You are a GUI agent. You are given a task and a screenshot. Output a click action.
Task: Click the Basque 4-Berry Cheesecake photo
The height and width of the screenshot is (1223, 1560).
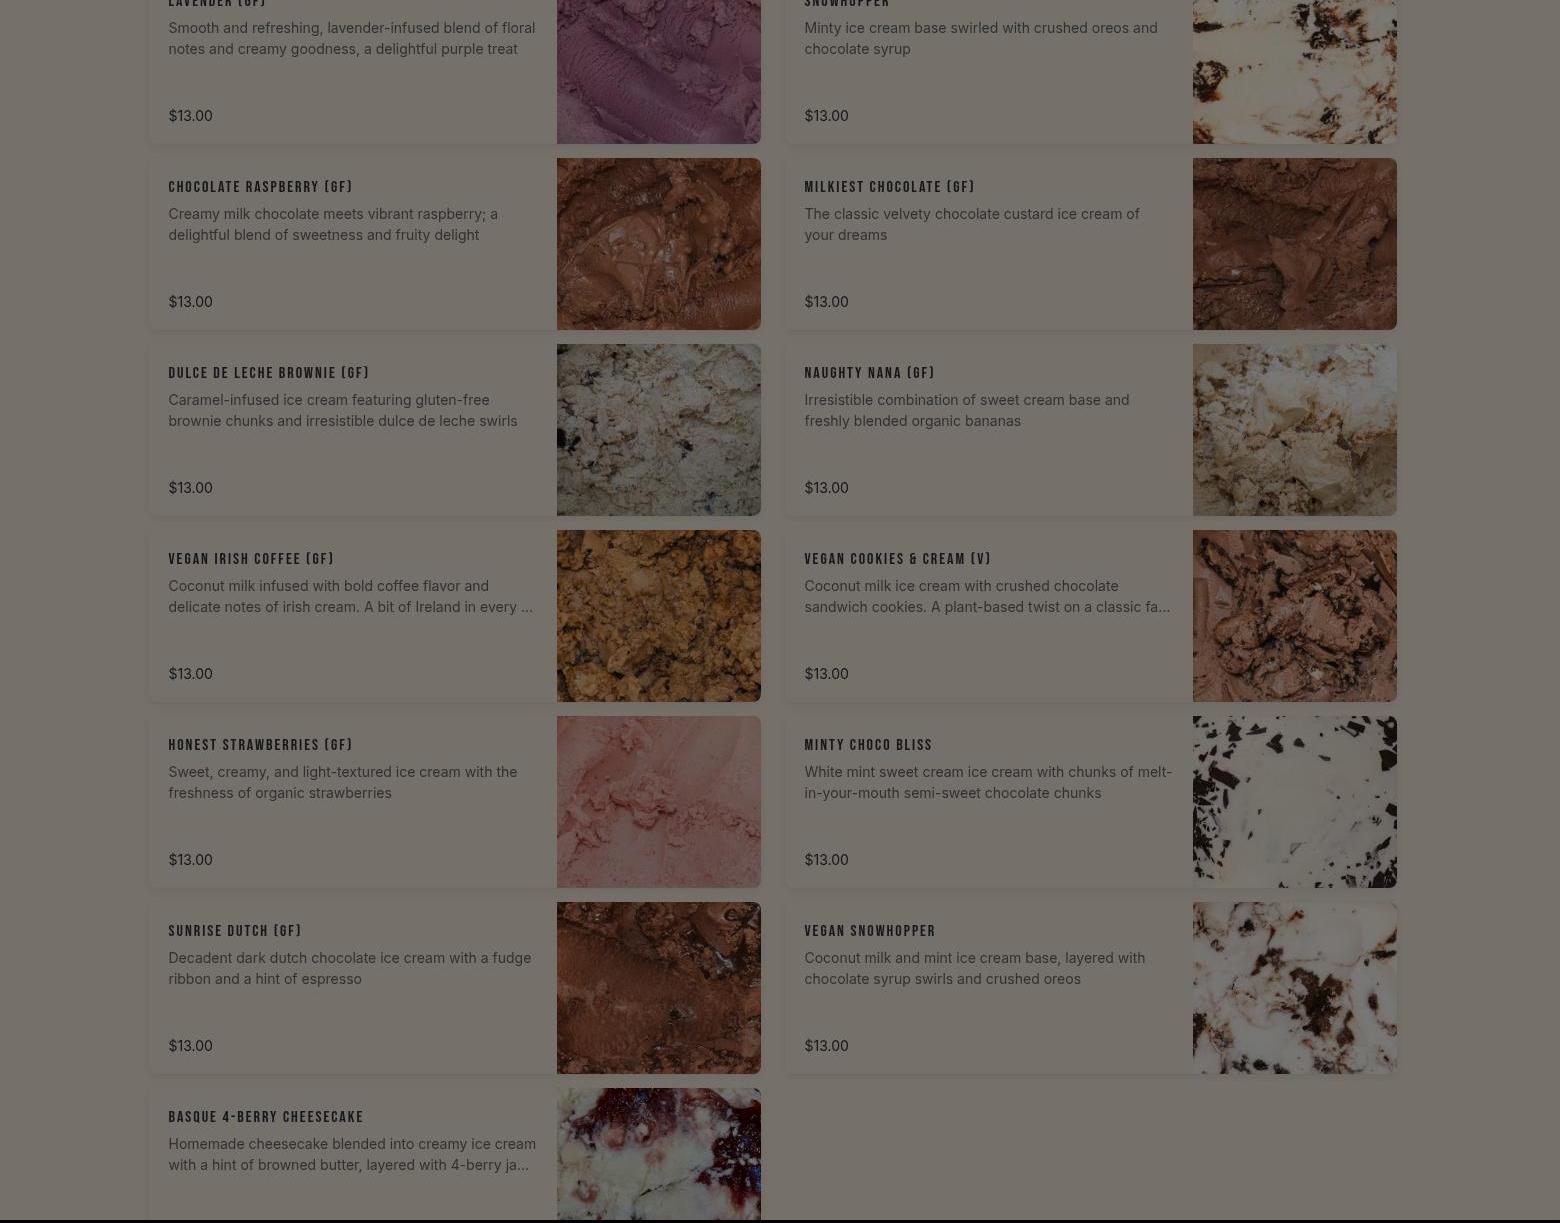(x=658, y=1155)
